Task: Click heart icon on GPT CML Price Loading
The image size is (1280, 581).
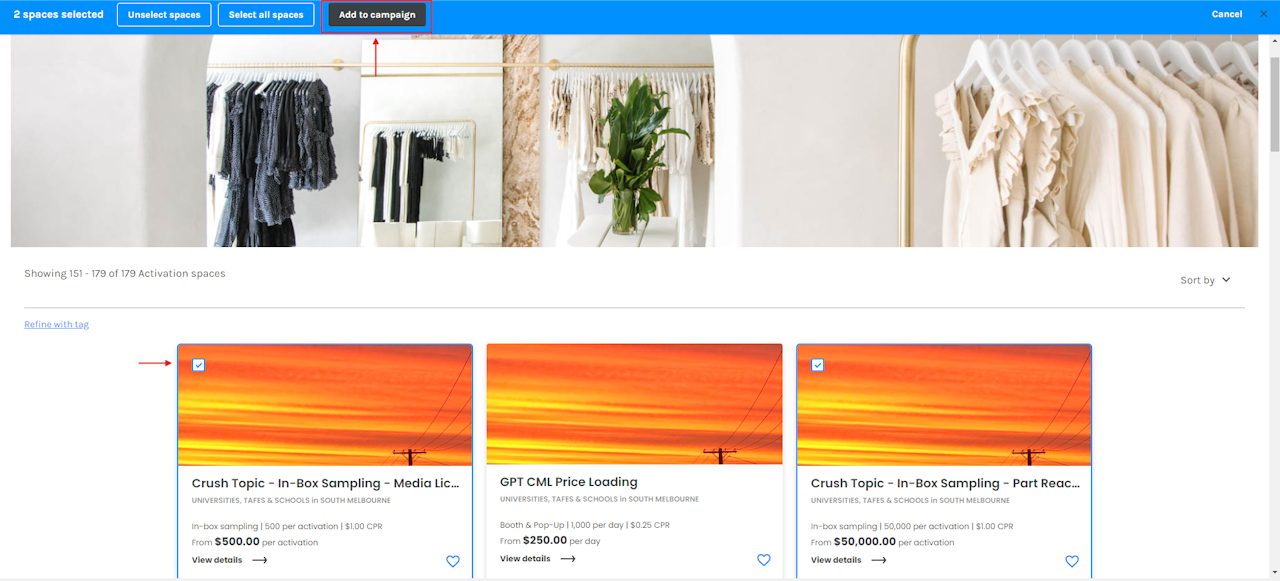Action: (764, 560)
